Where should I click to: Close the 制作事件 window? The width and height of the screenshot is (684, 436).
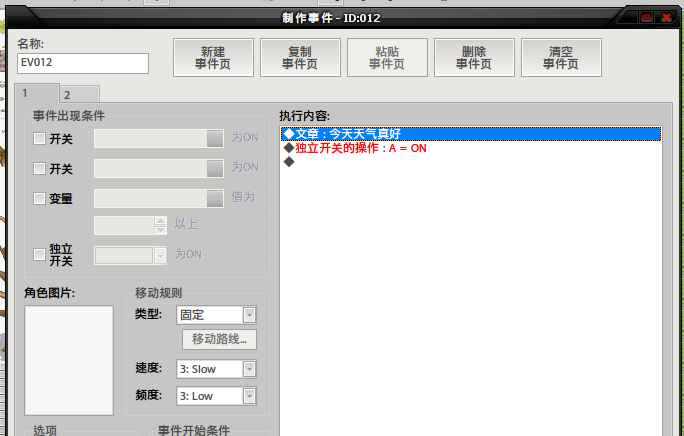666,17
